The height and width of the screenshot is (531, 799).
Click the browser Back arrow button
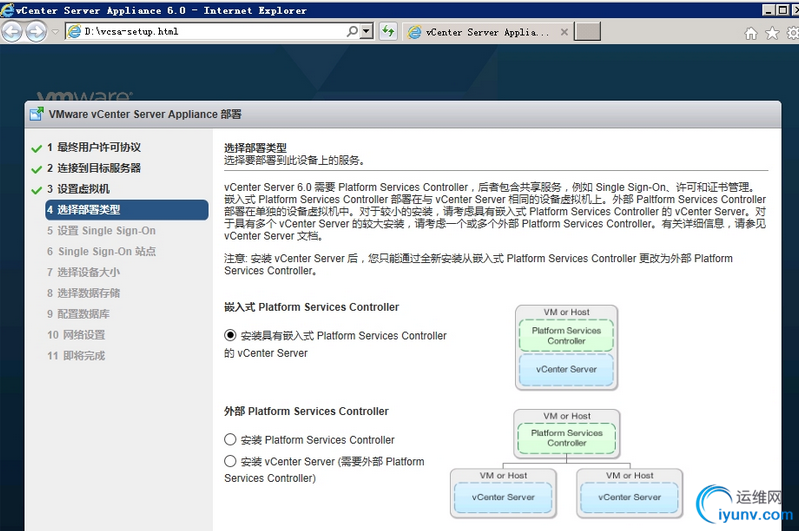click(x=12, y=32)
